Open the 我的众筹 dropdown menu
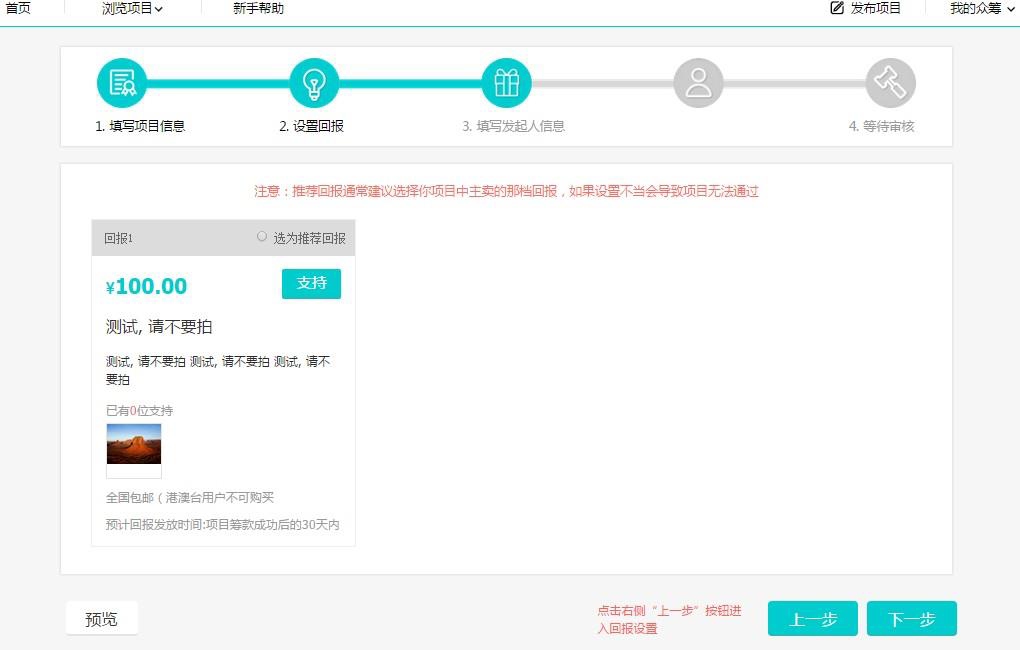The width and height of the screenshot is (1020, 650). click(982, 8)
